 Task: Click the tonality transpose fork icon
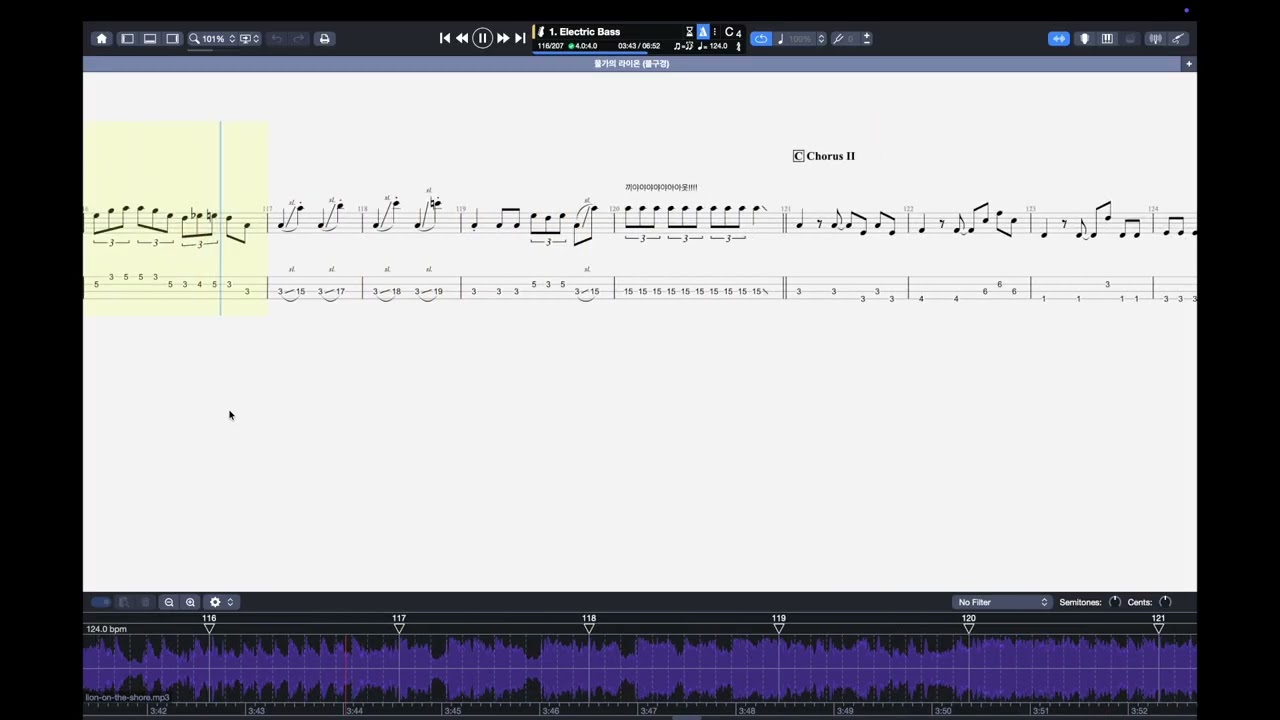838,39
